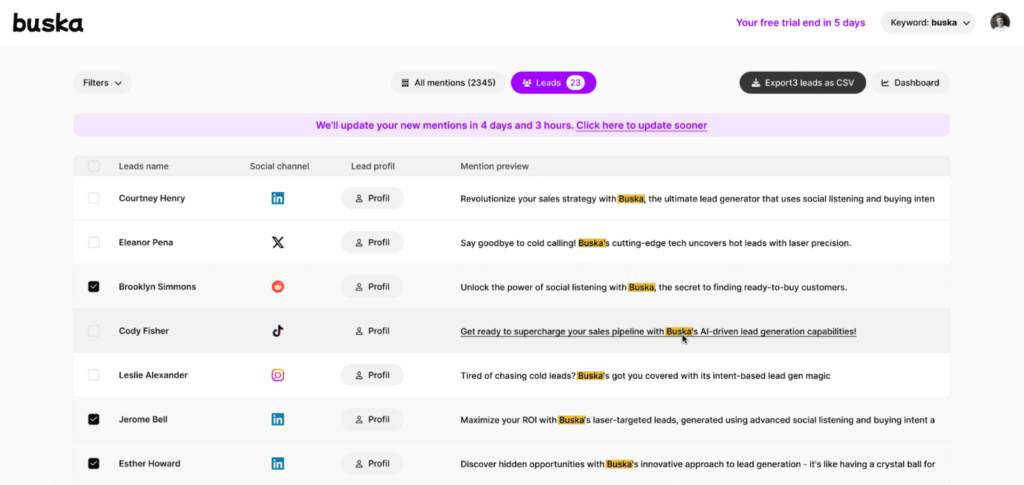Check the Eleanor Pena row checkbox
This screenshot has width=1024, height=485.
93,242
